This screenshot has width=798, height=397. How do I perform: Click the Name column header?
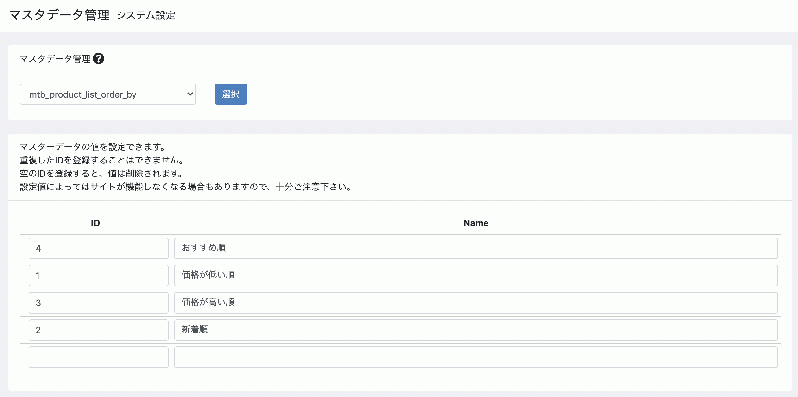tap(476, 223)
